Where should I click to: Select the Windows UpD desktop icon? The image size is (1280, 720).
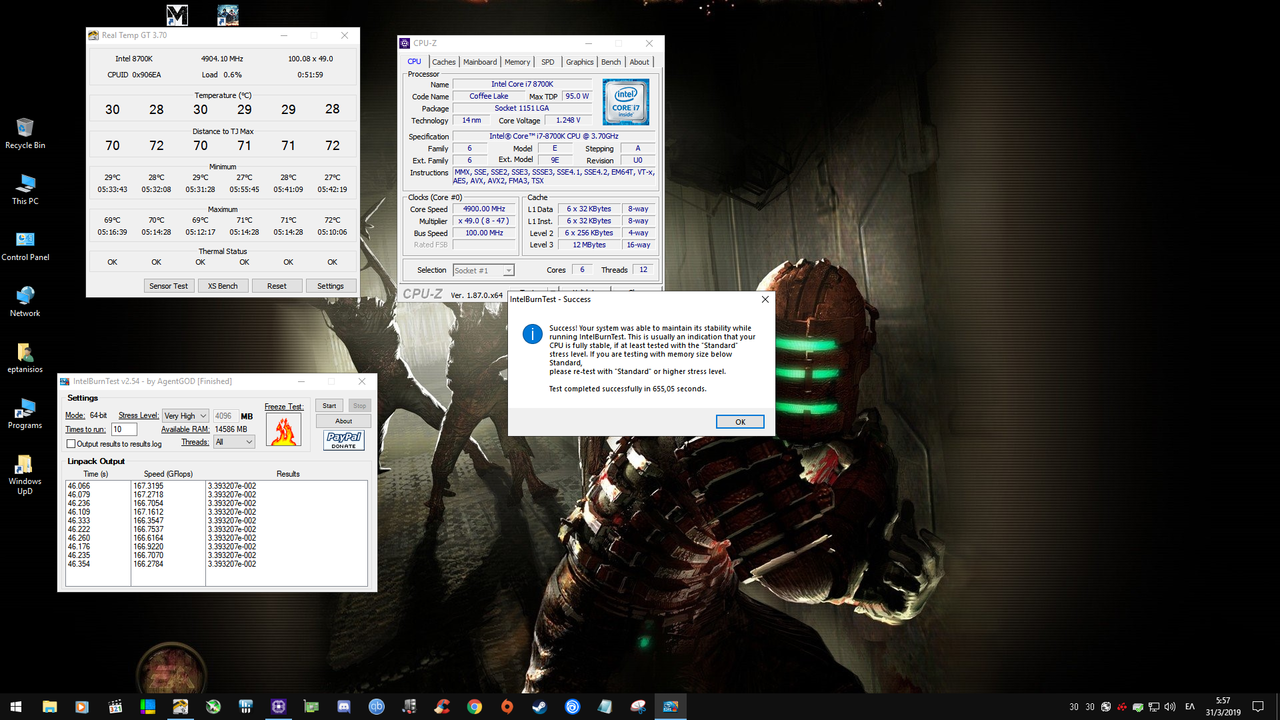click(x=25, y=474)
